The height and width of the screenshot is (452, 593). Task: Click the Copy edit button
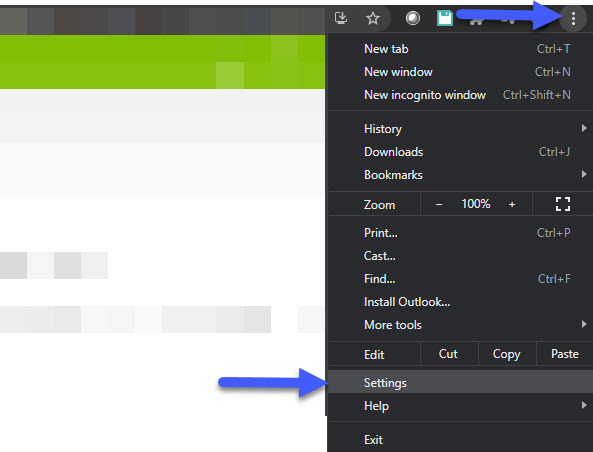tap(507, 354)
